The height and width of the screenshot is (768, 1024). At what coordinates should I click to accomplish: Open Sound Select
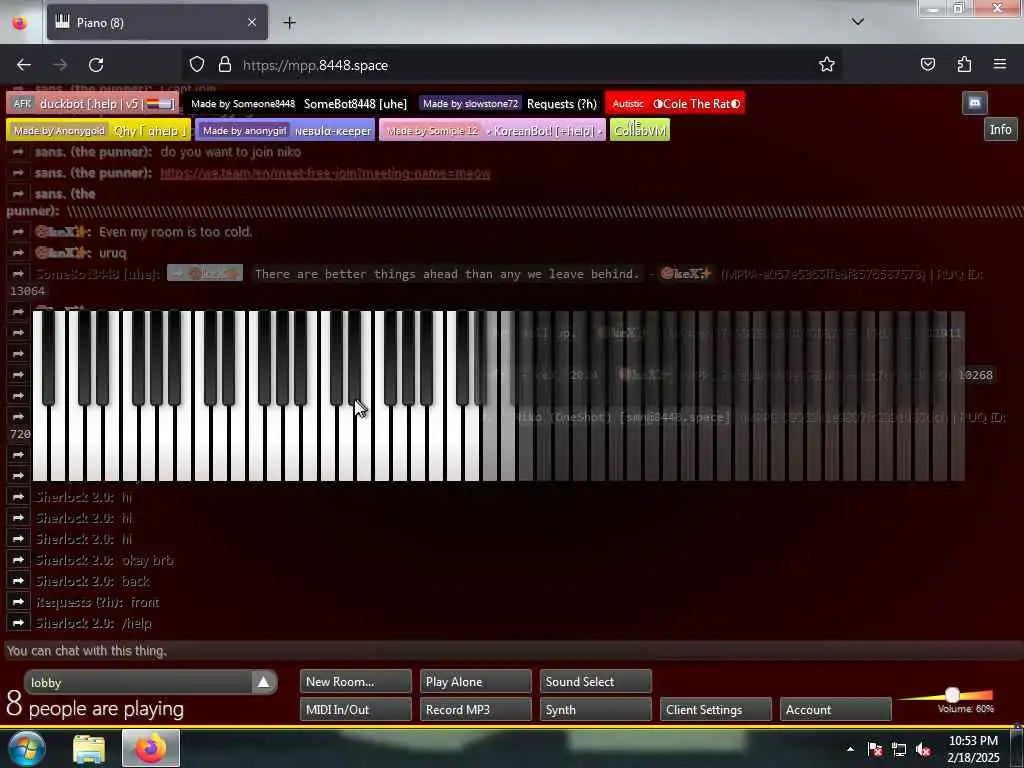[x=596, y=681]
